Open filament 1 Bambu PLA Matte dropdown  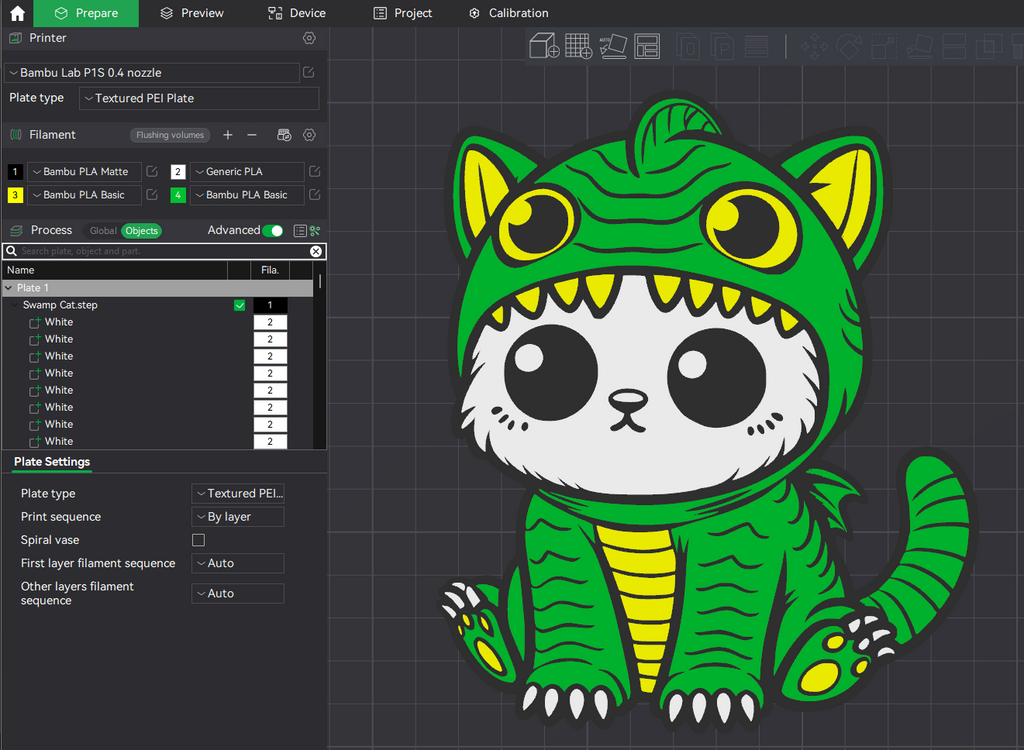[x=84, y=171]
